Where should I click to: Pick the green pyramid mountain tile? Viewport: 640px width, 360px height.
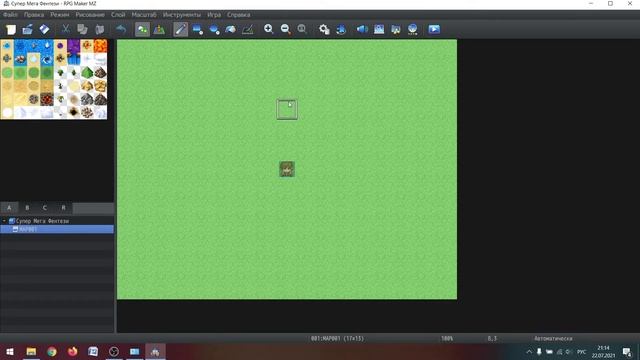click(87, 73)
